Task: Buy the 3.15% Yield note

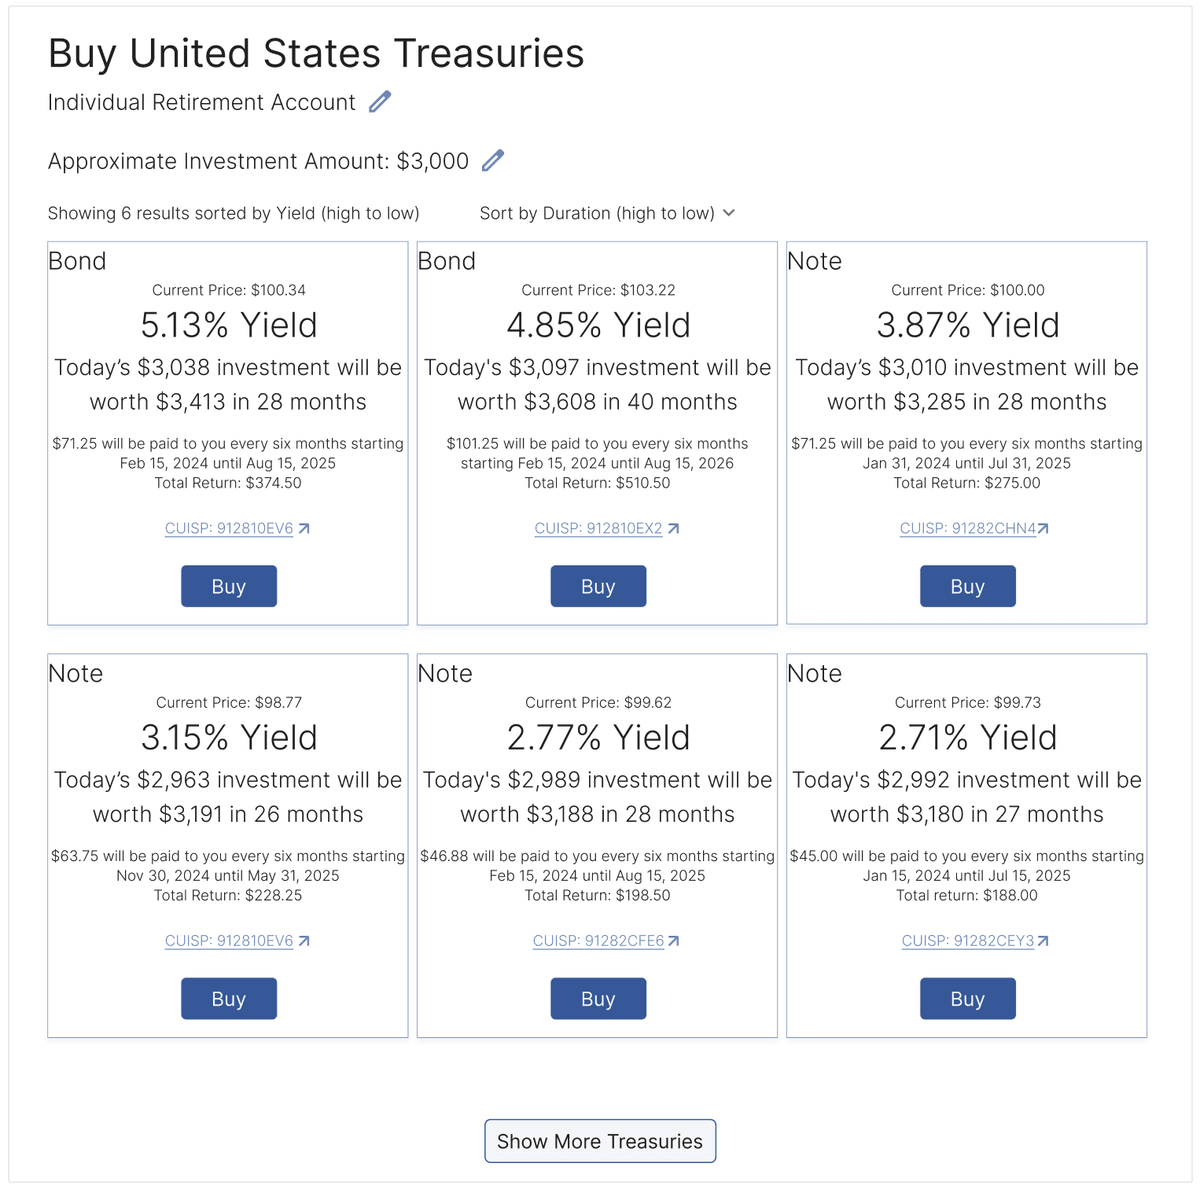Action: pyautogui.click(x=228, y=999)
